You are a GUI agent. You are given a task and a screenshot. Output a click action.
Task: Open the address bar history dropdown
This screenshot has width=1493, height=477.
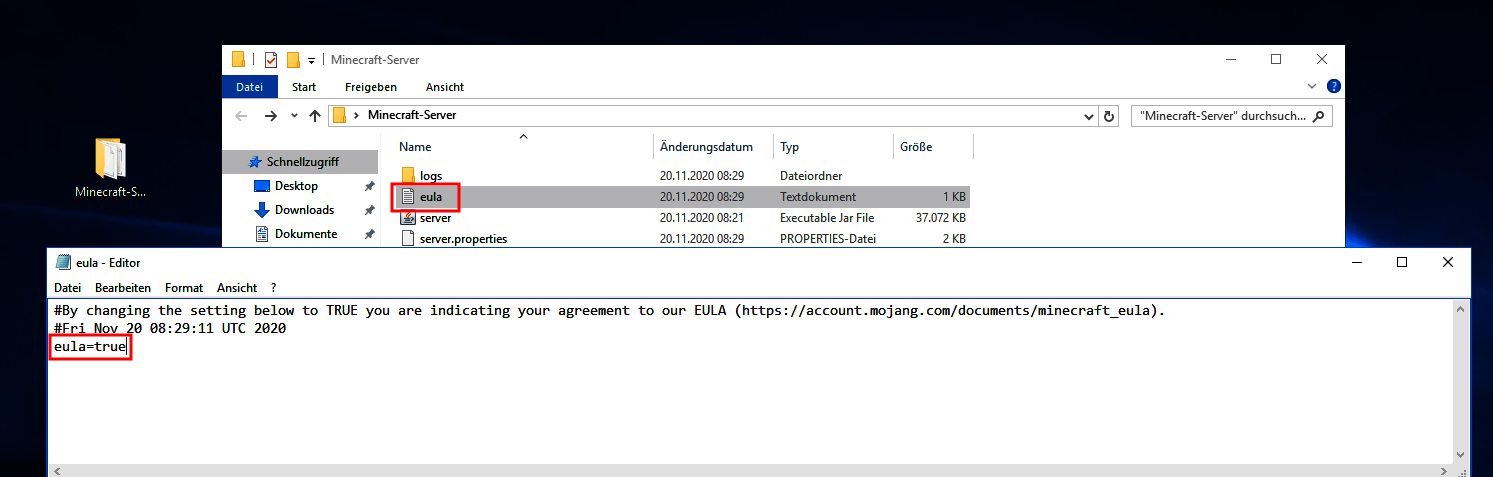[1088, 116]
